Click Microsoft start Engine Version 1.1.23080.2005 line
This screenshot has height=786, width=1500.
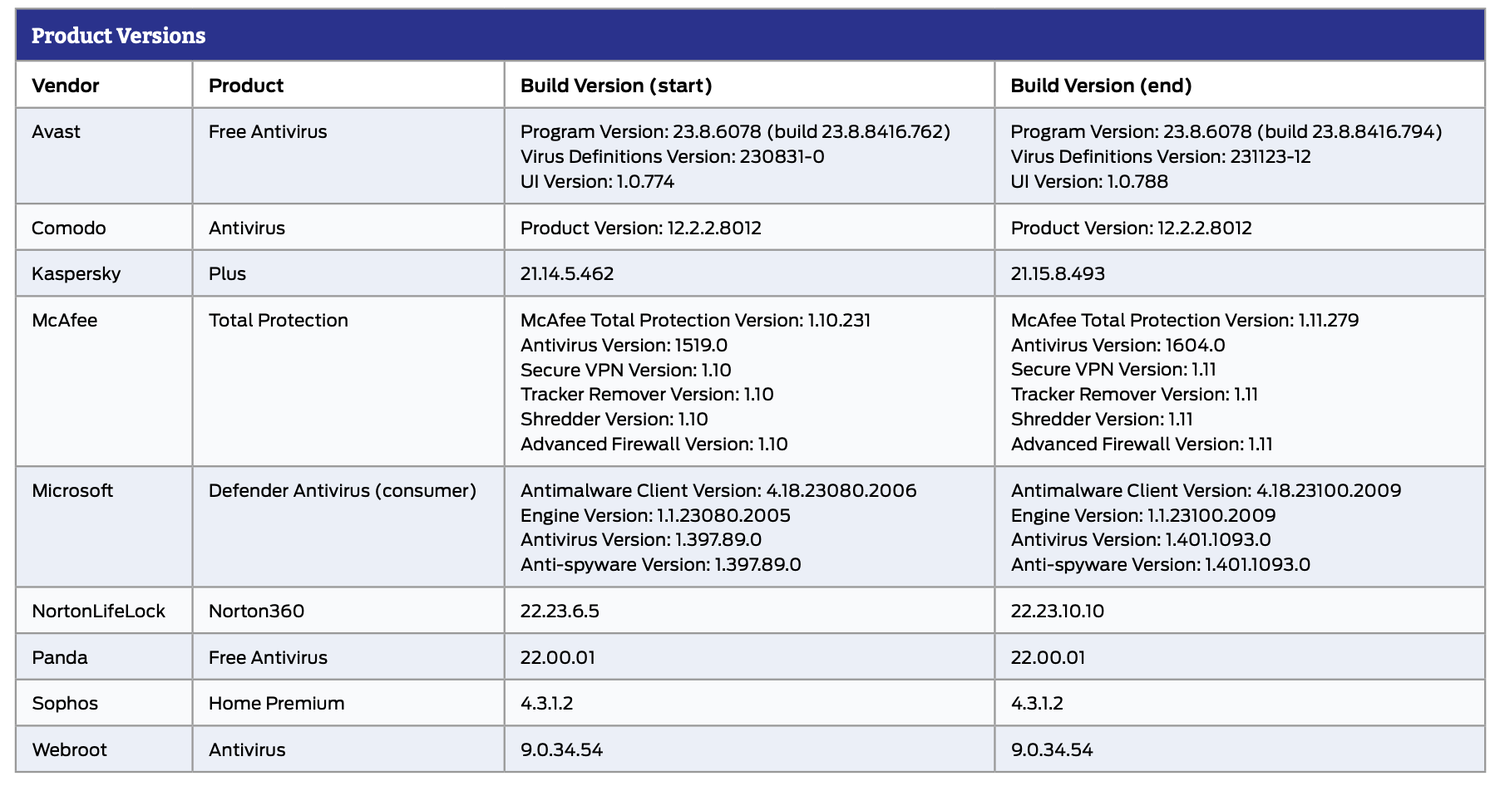pos(655,516)
